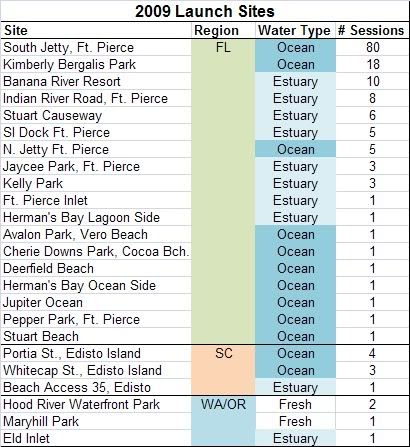Viewport: 410px width, 447px height.
Task: Select the Eld Inlet site cell
Action: tap(96, 438)
